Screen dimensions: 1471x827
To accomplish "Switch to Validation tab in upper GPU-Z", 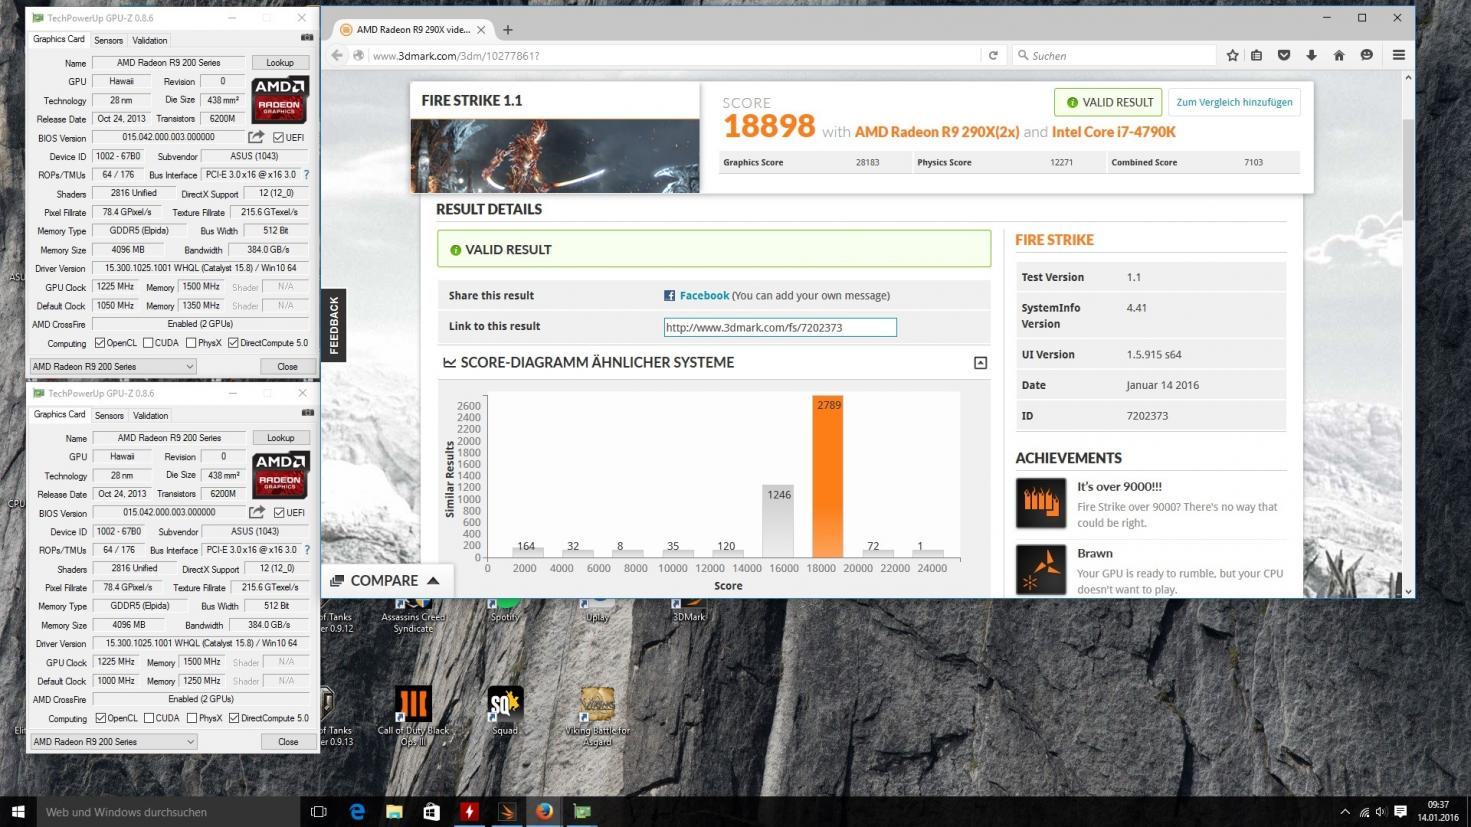I will (x=150, y=41).
